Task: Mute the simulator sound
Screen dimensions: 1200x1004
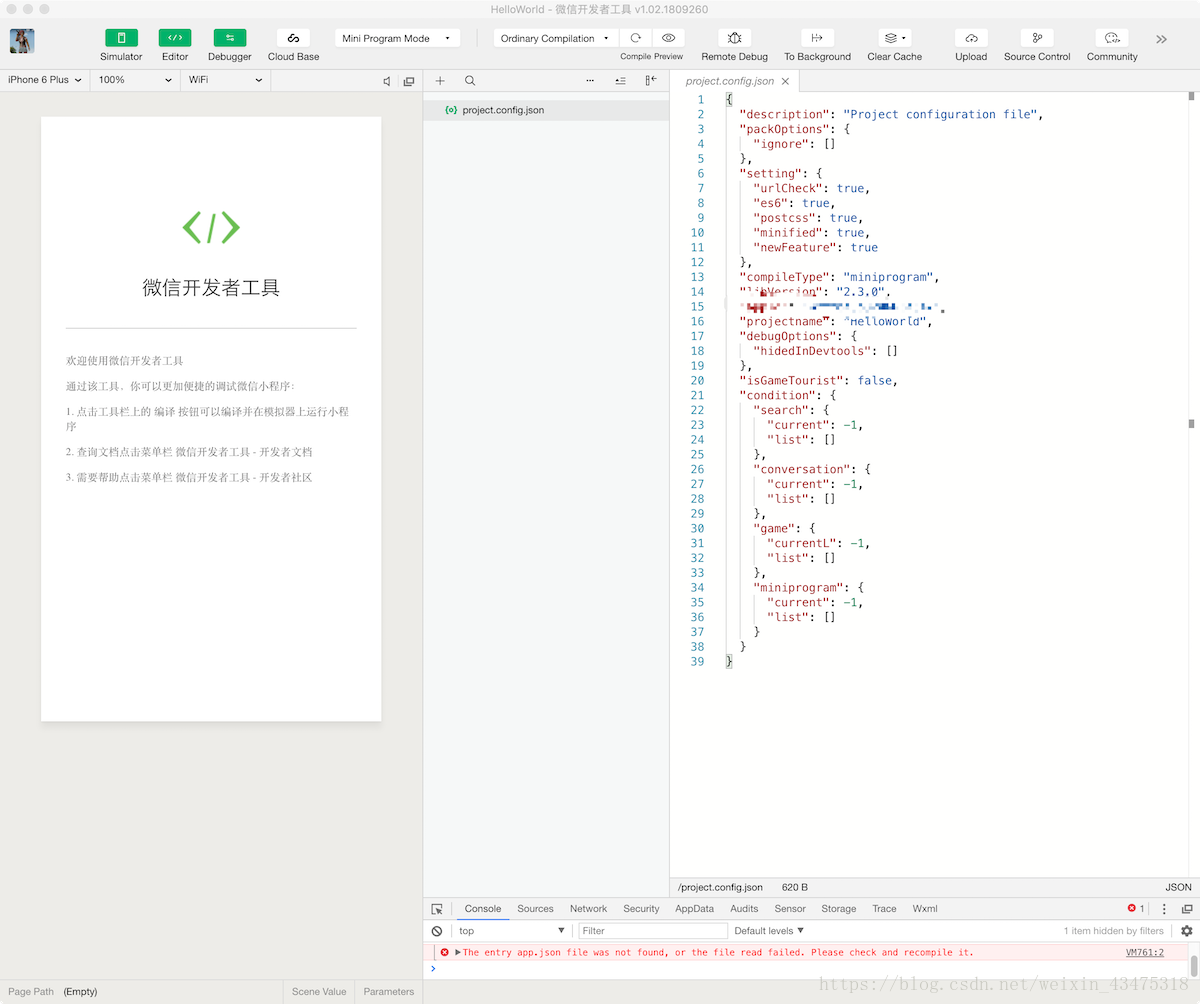Action: pyautogui.click(x=387, y=81)
